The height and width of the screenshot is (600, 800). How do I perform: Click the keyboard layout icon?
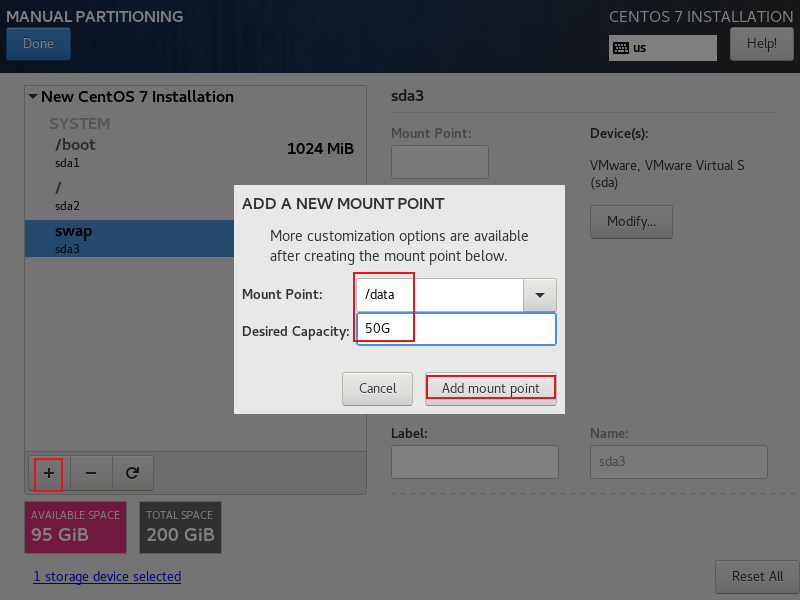point(621,48)
